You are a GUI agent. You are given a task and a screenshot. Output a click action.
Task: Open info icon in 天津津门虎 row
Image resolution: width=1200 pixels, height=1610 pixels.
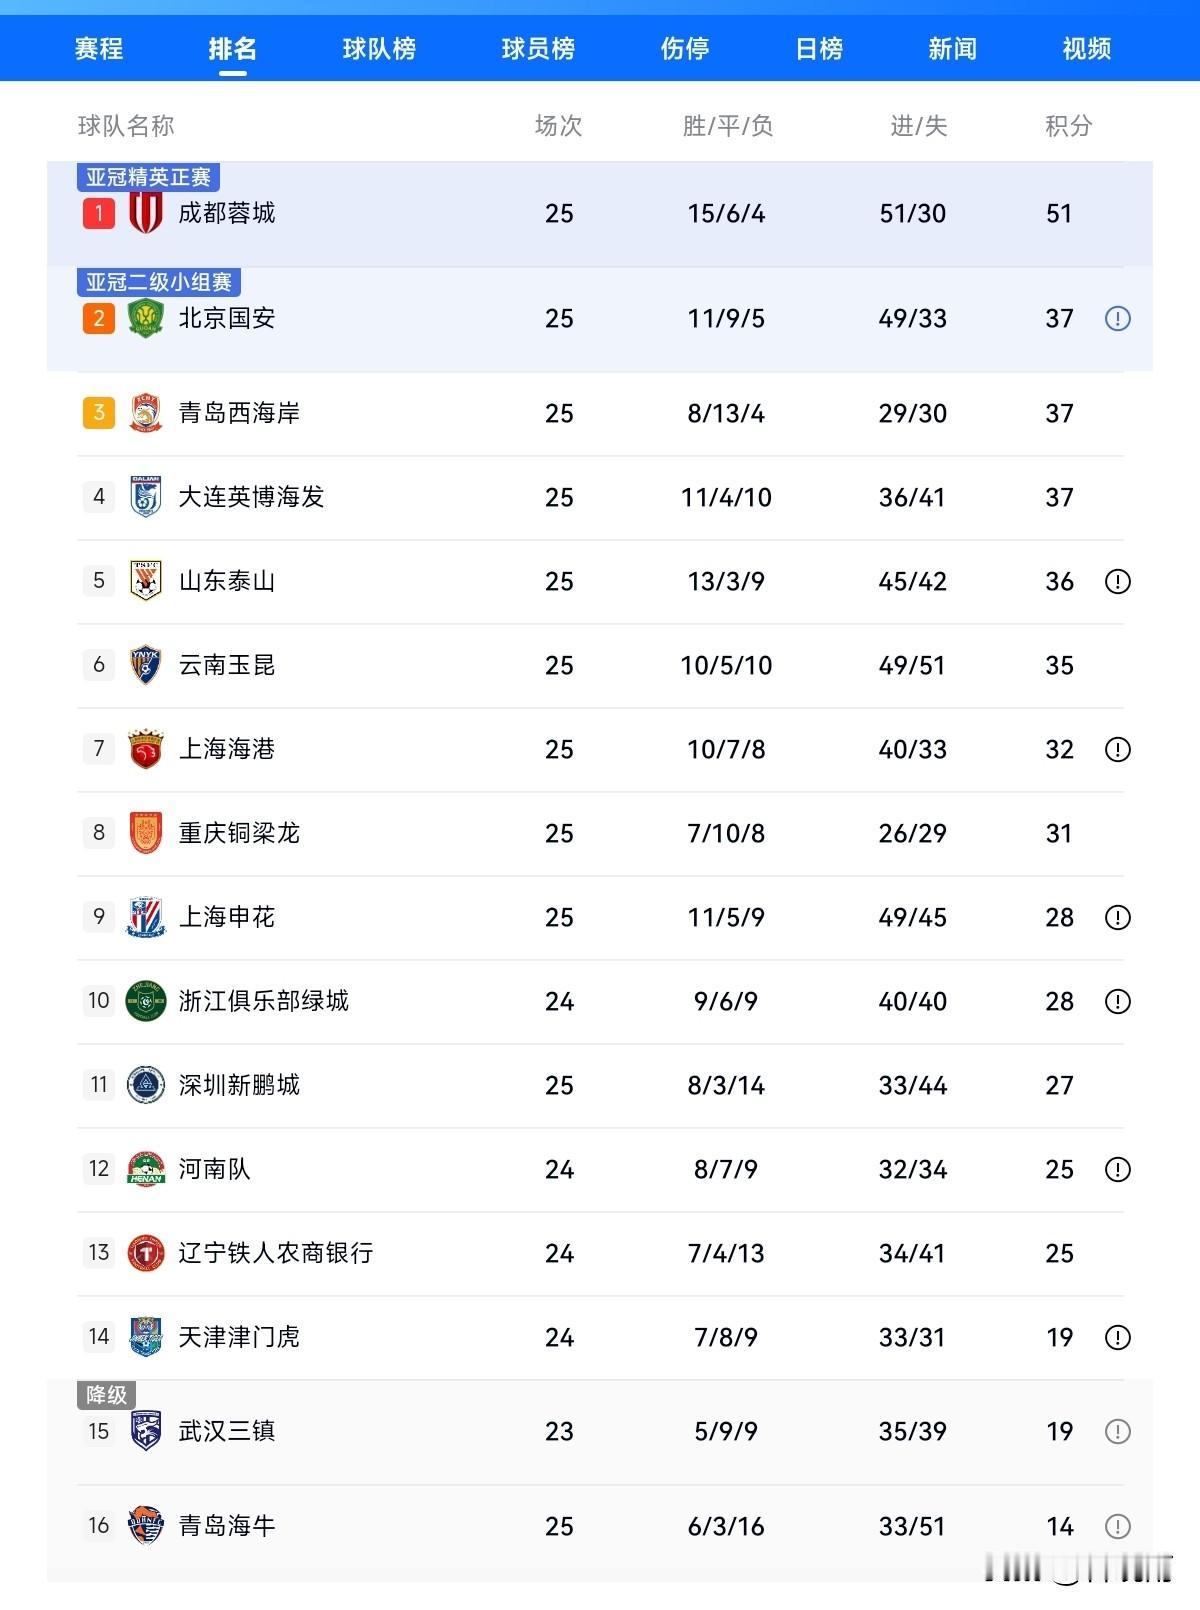coord(1117,1337)
